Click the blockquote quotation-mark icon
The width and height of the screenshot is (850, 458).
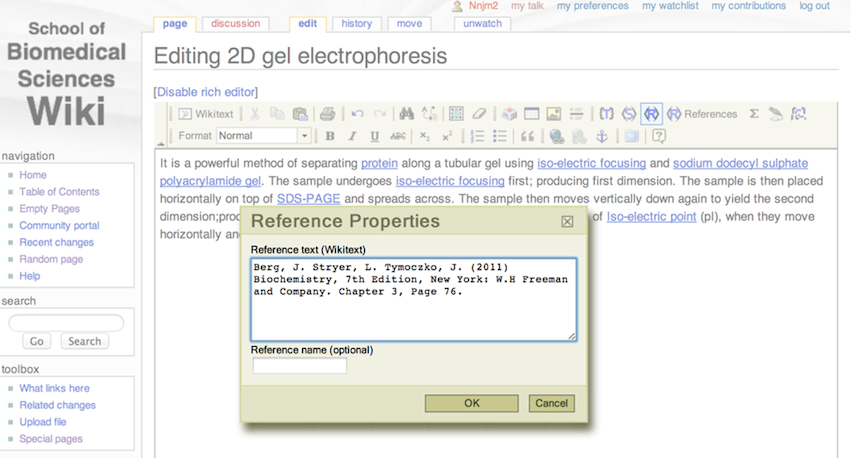pyautogui.click(x=528, y=136)
